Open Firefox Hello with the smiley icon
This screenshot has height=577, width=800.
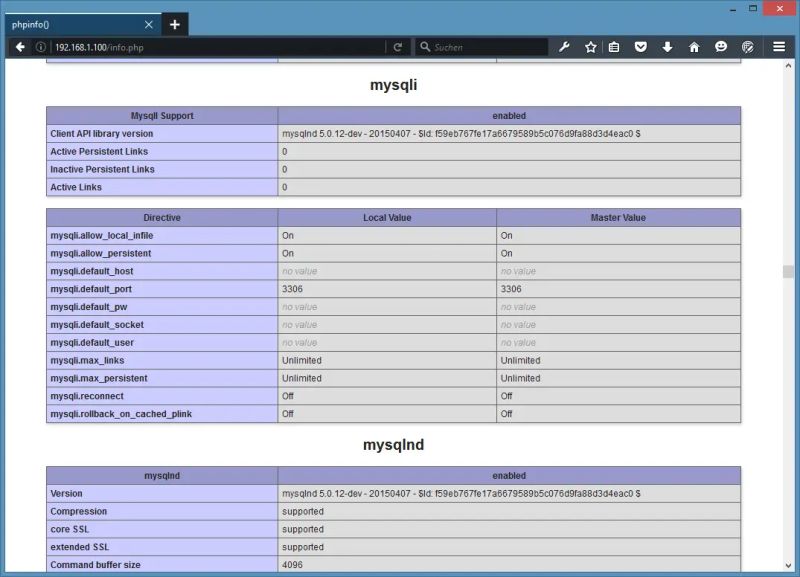click(x=720, y=46)
